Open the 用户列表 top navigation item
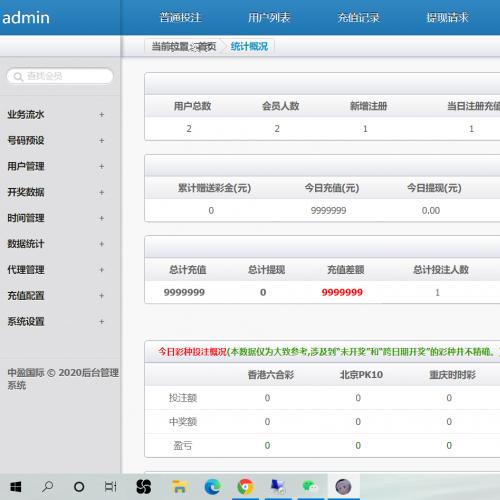 click(269, 18)
